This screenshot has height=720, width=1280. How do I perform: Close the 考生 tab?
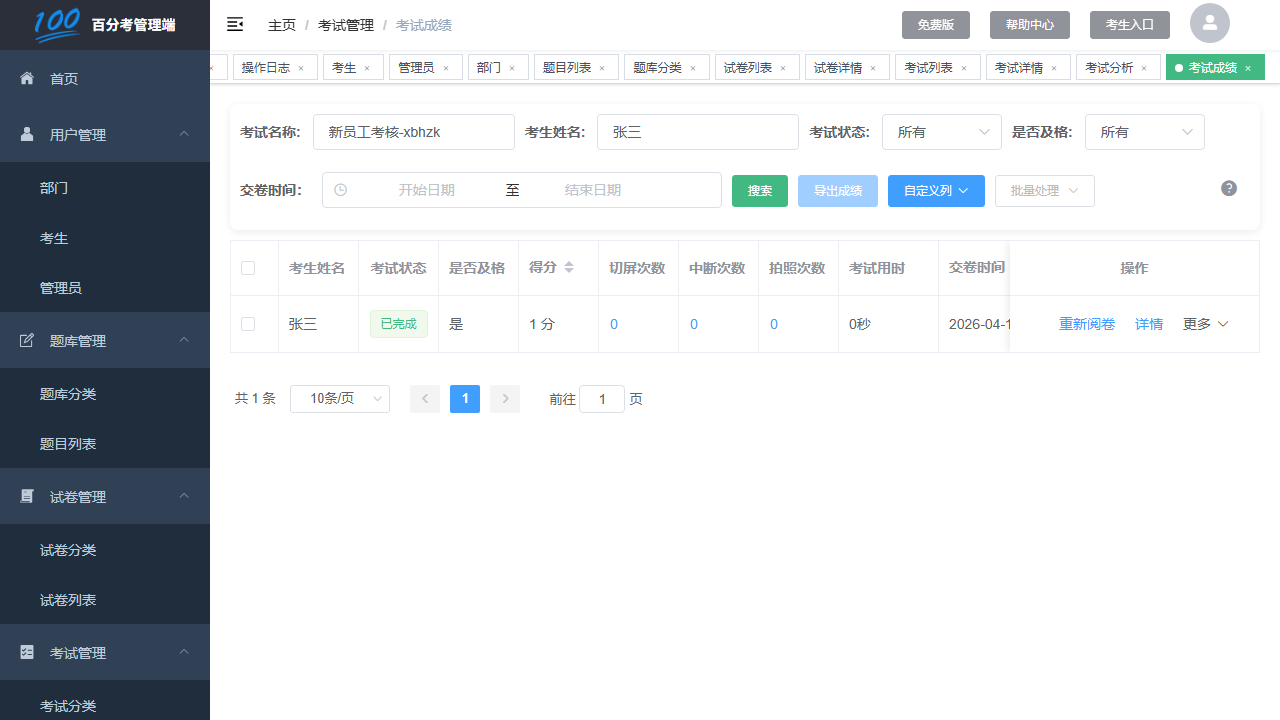pyautogui.click(x=367, y=68)
